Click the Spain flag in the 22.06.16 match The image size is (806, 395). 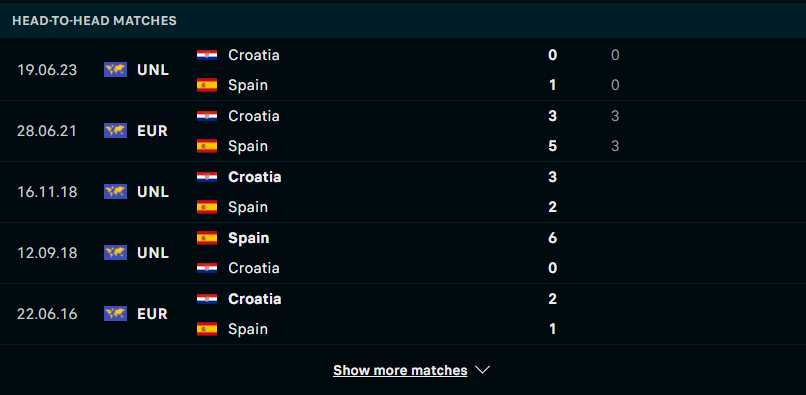pos(207,329)
